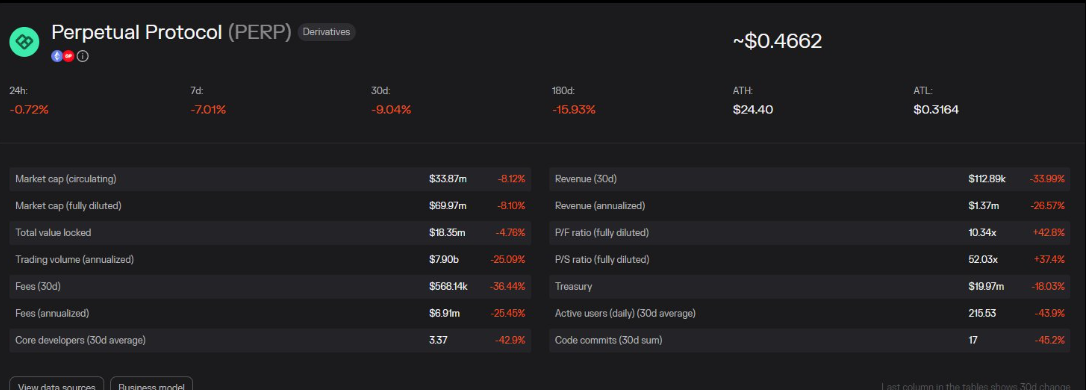Image resolution: width=1086 pixels, height=390 pixels.
Task: Select the Derivatives category tag
Action: tap(326, 32)
